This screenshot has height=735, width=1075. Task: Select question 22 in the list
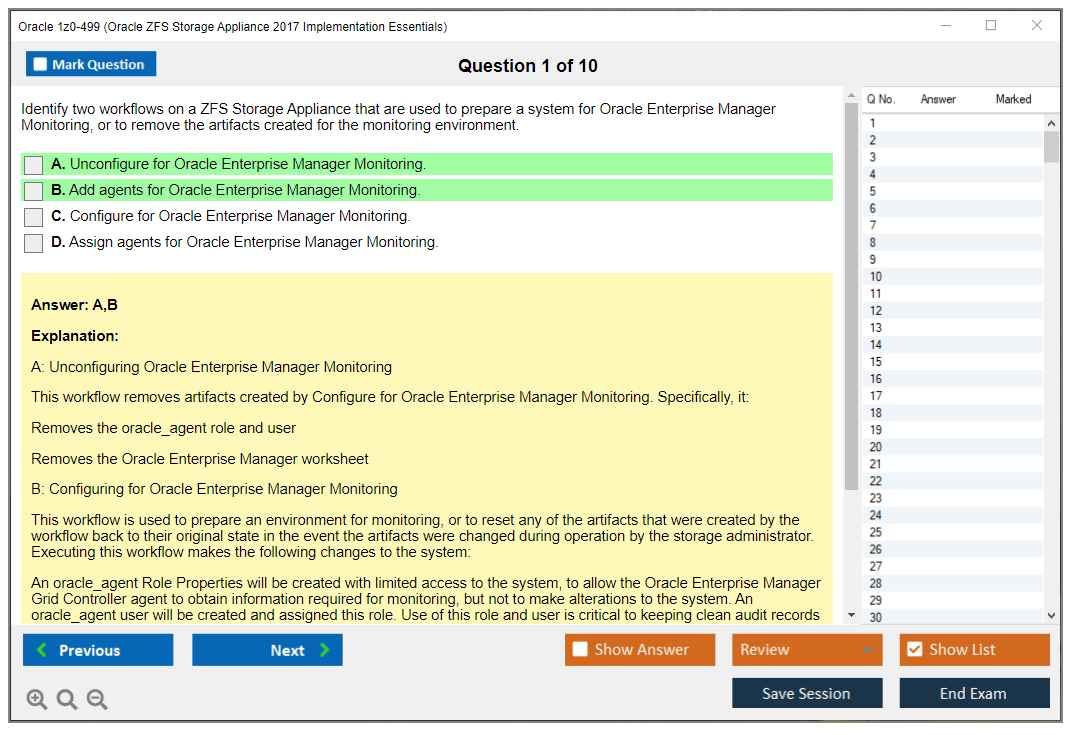click(x=952, y=481)
